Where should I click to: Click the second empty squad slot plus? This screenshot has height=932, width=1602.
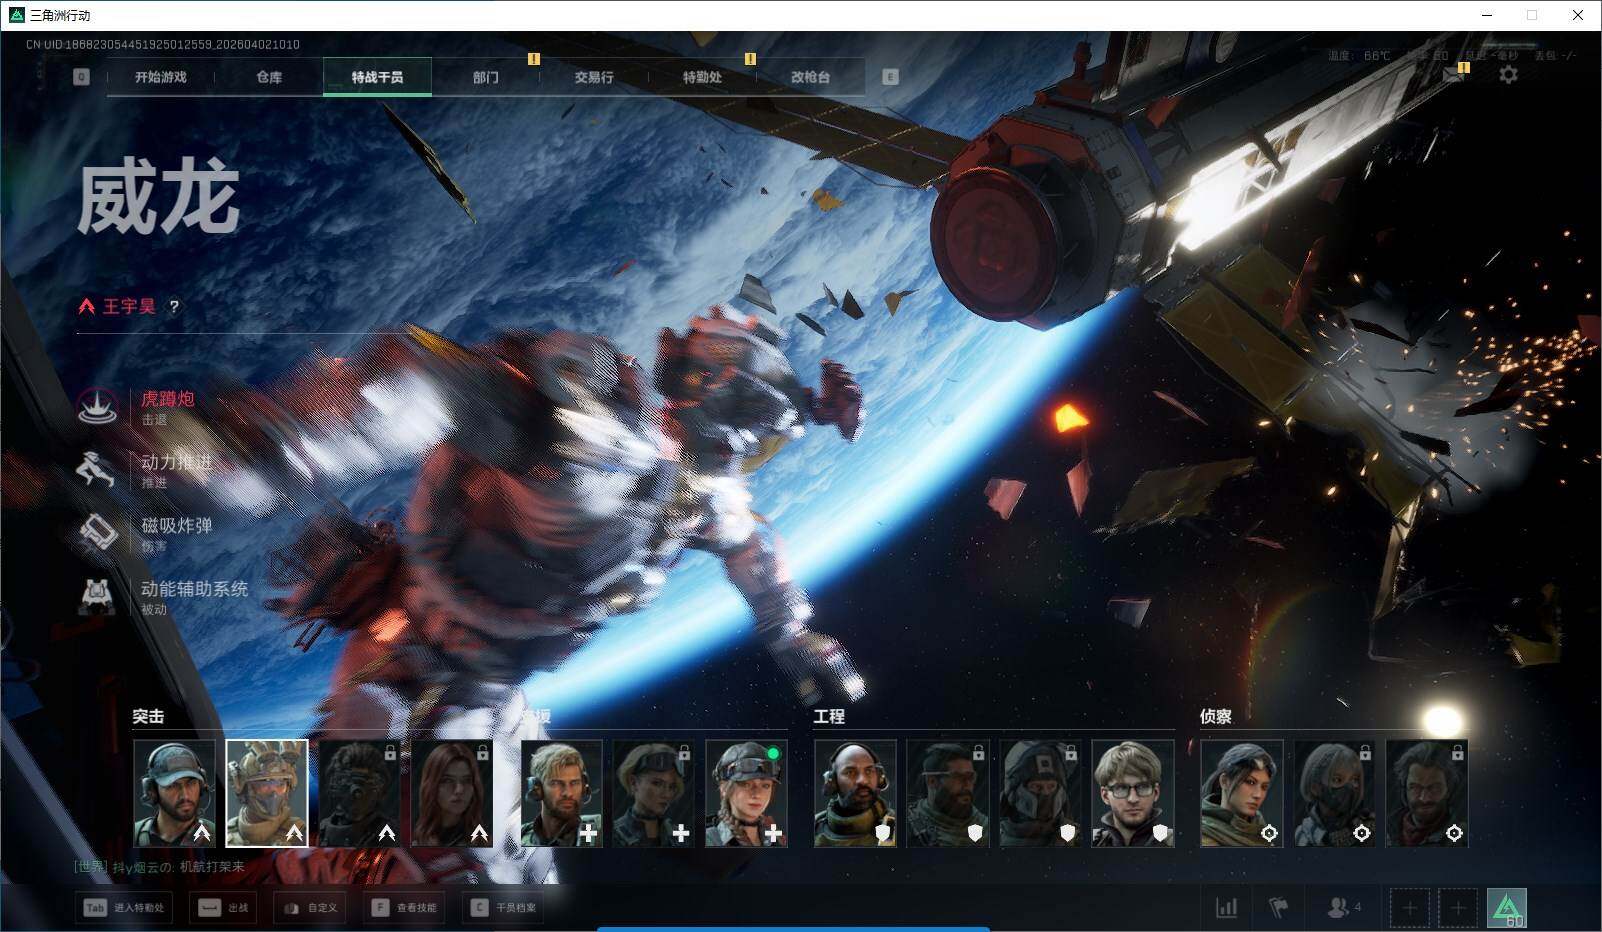pyautogui.click(x=1458, y=908)
